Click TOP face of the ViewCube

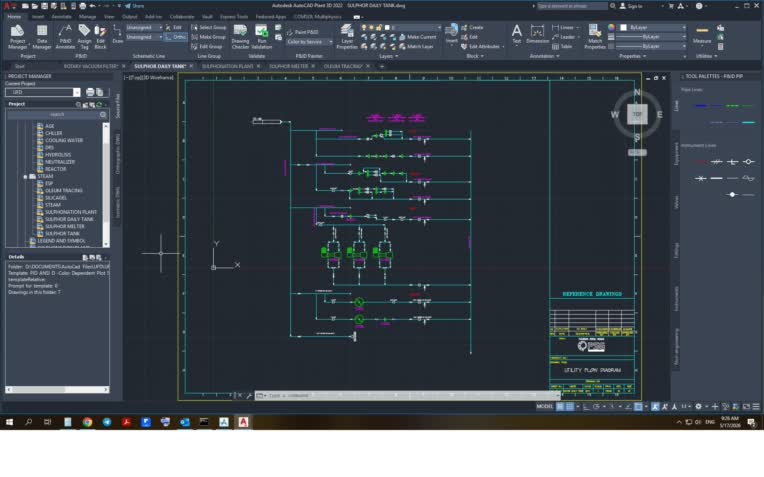click(637, 114)
